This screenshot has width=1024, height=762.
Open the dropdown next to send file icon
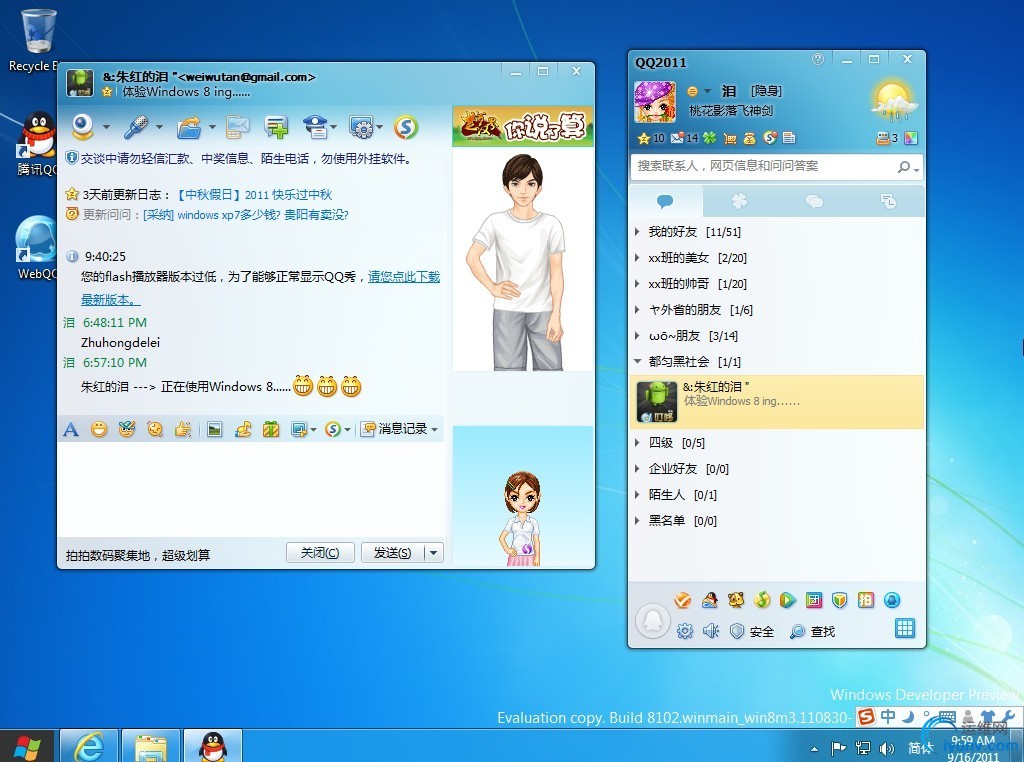[x=212, y=127]
